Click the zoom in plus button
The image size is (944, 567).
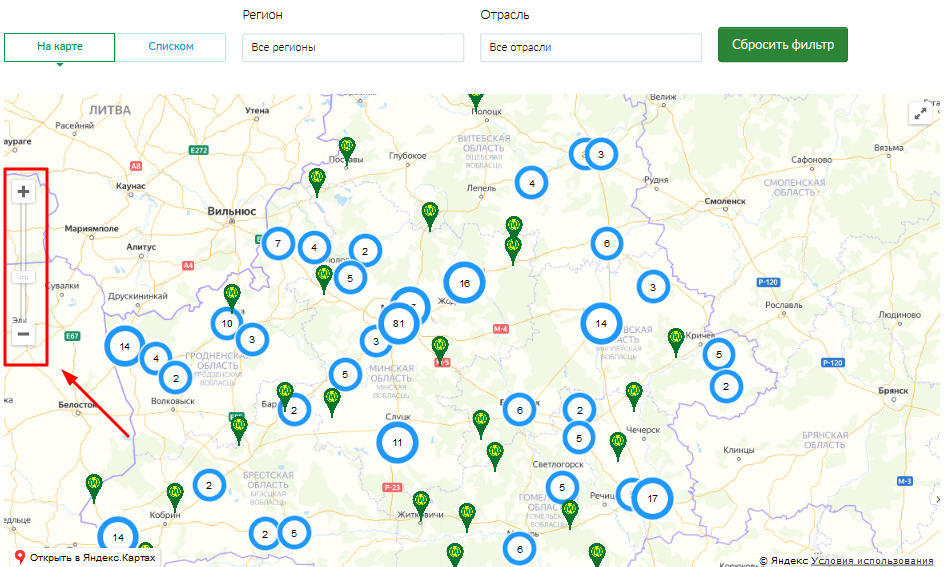[24, 190]
